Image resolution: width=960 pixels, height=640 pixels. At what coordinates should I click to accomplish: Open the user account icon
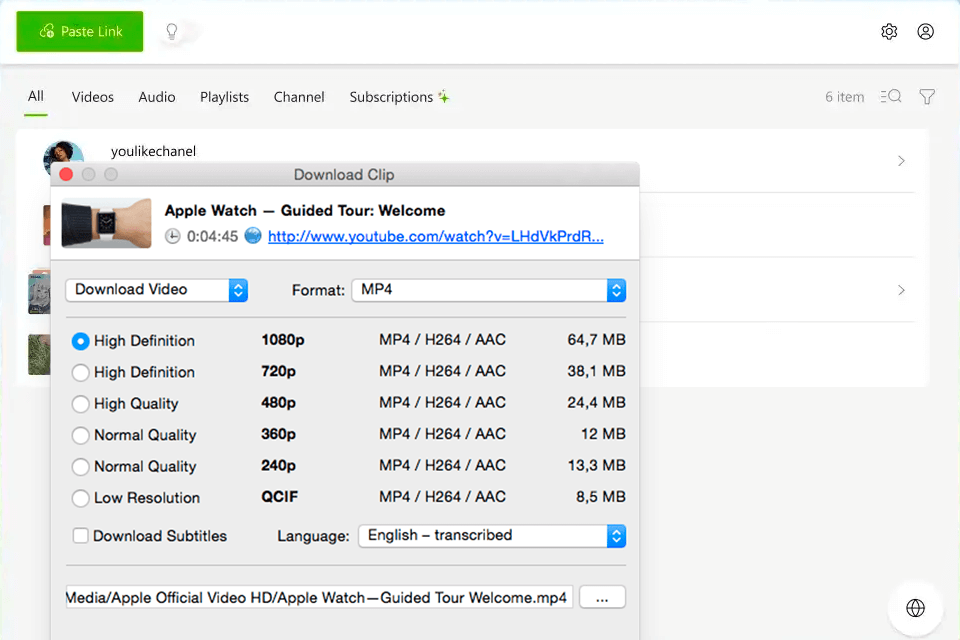point(926,32)
